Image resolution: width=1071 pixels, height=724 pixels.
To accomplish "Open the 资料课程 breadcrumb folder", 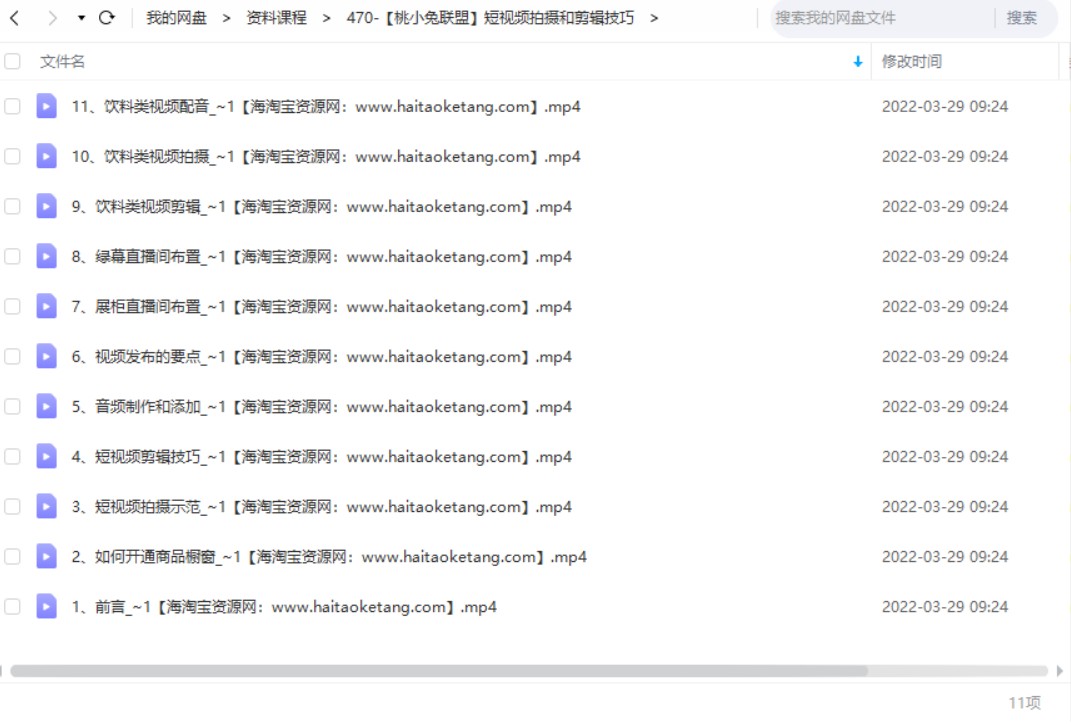I will [277, 18].
